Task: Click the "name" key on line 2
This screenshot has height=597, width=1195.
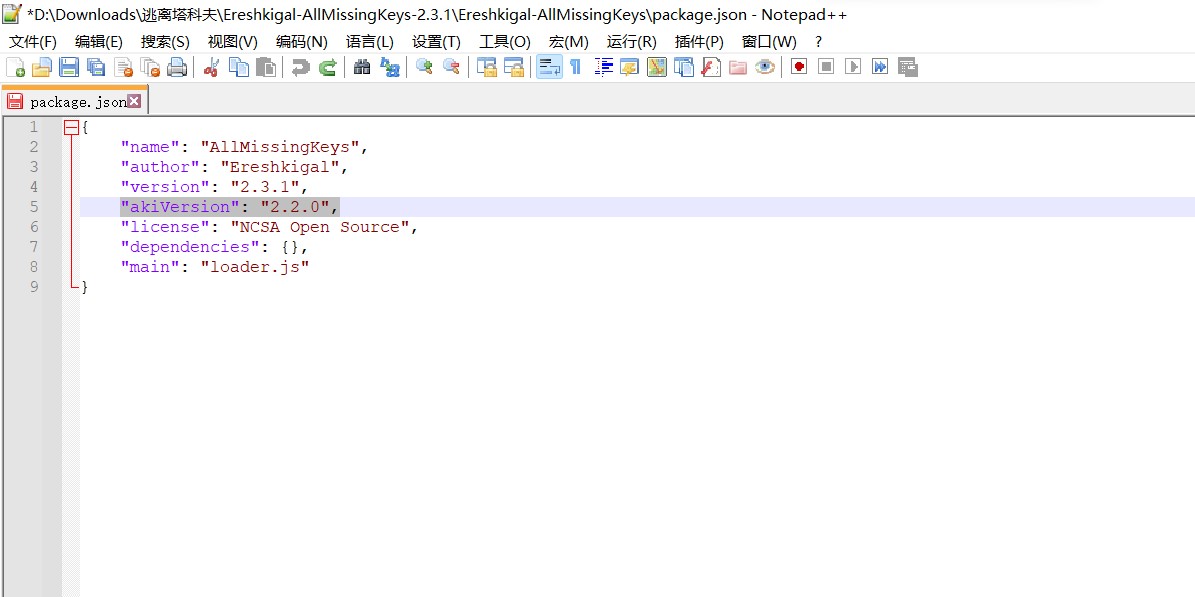Action: point(150,147)
